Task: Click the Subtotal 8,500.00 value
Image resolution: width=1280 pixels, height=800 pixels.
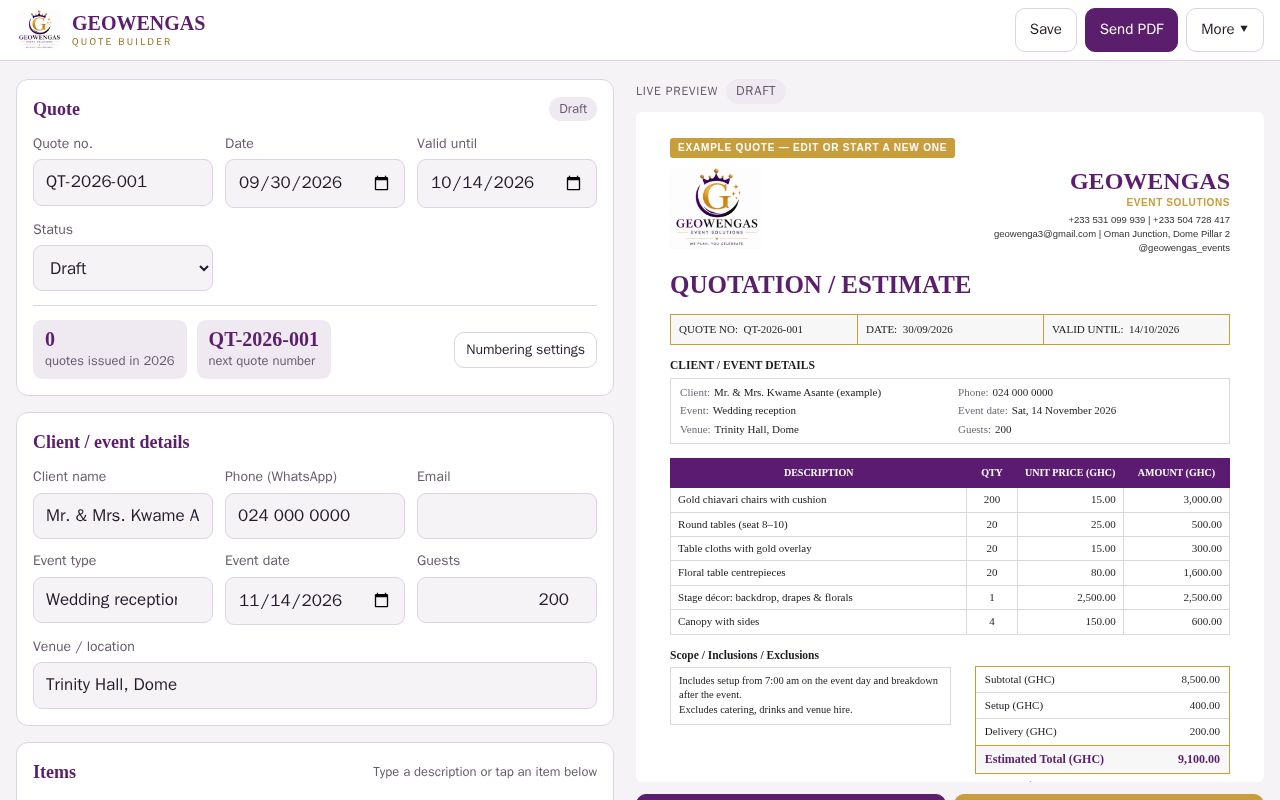Action: point(1200,679)
